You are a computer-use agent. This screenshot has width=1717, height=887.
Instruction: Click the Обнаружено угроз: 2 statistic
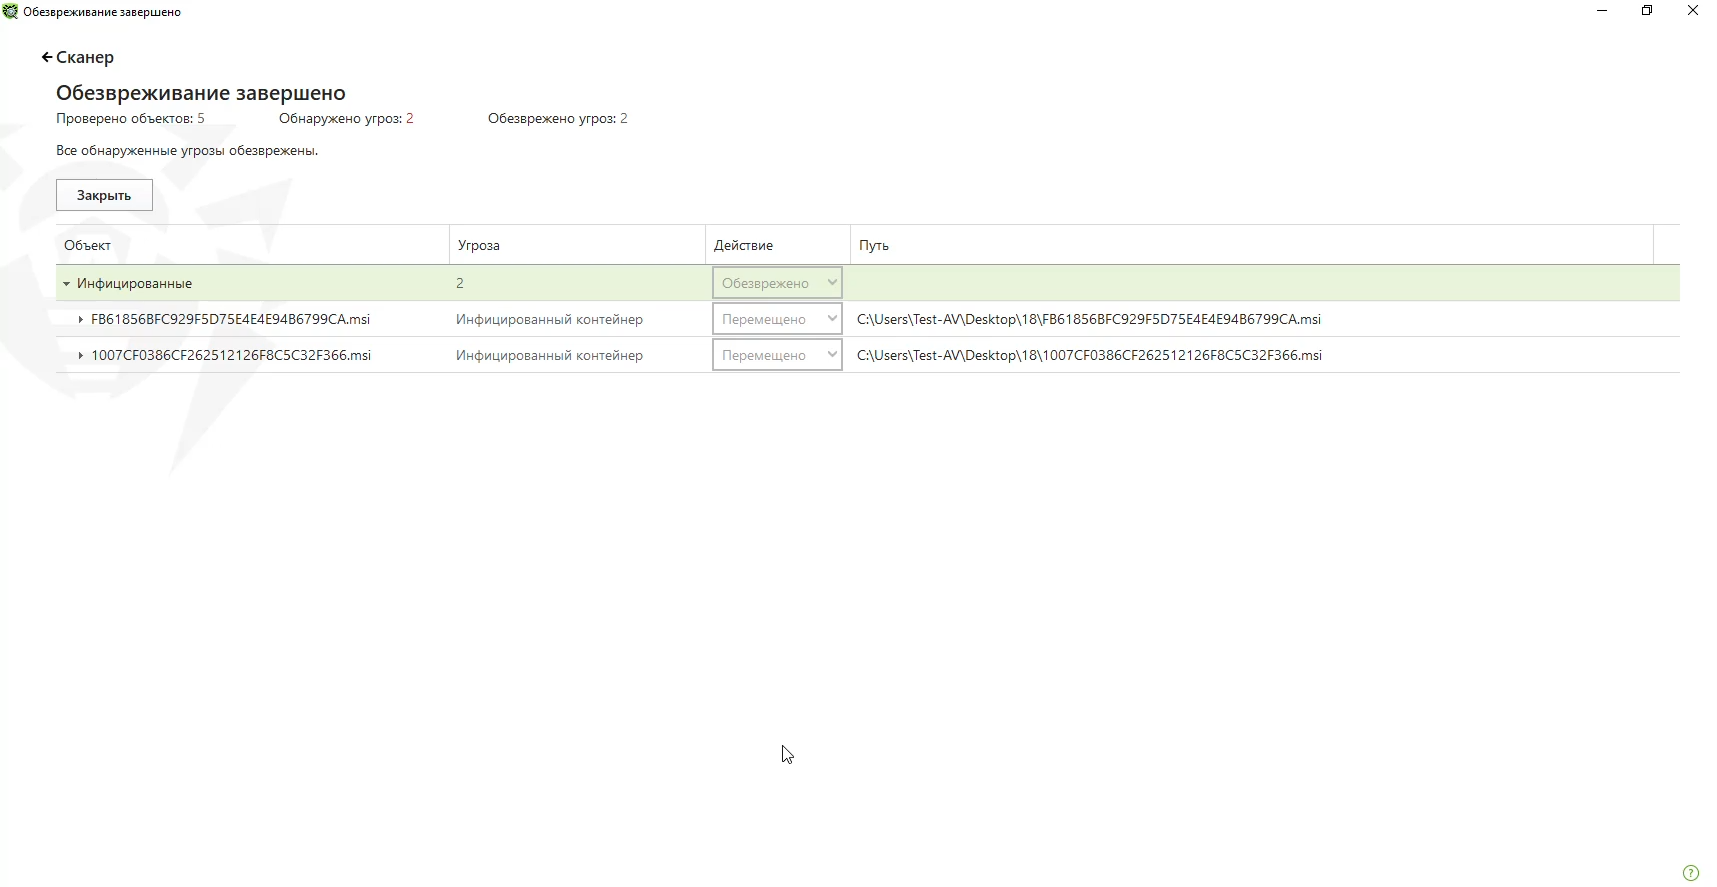pyautogui.click(x=346, y=119)
